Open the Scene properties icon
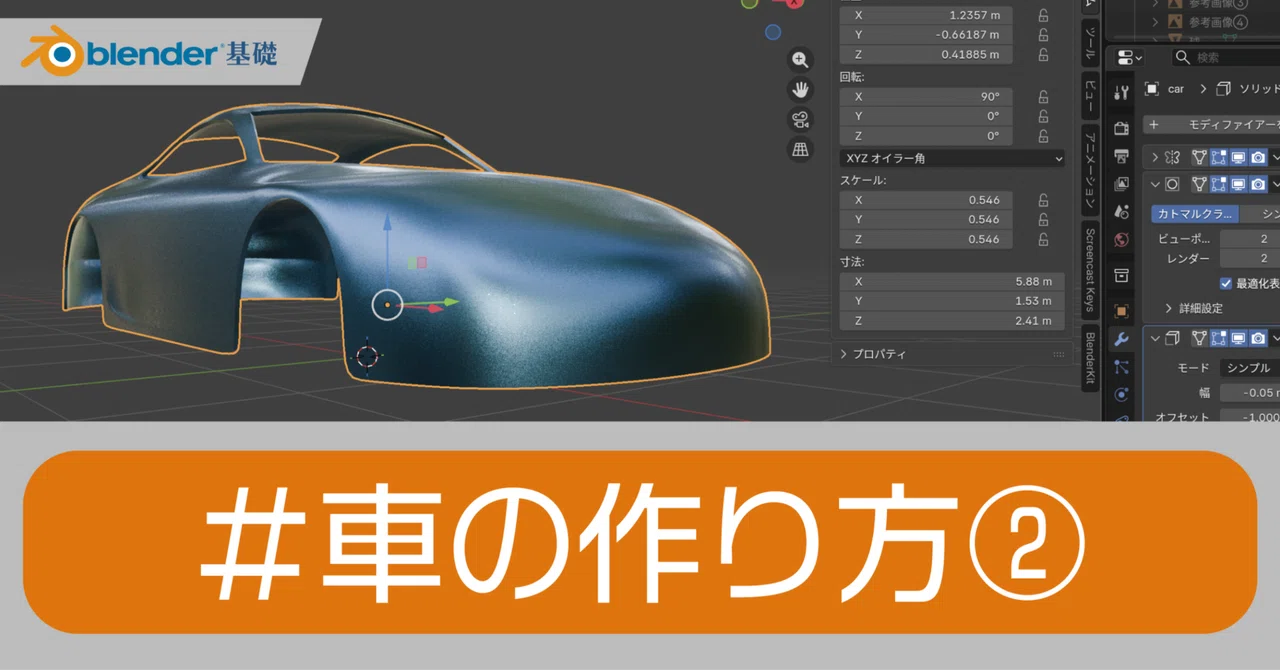The image size is (1280, 670). pos(1121,212)
